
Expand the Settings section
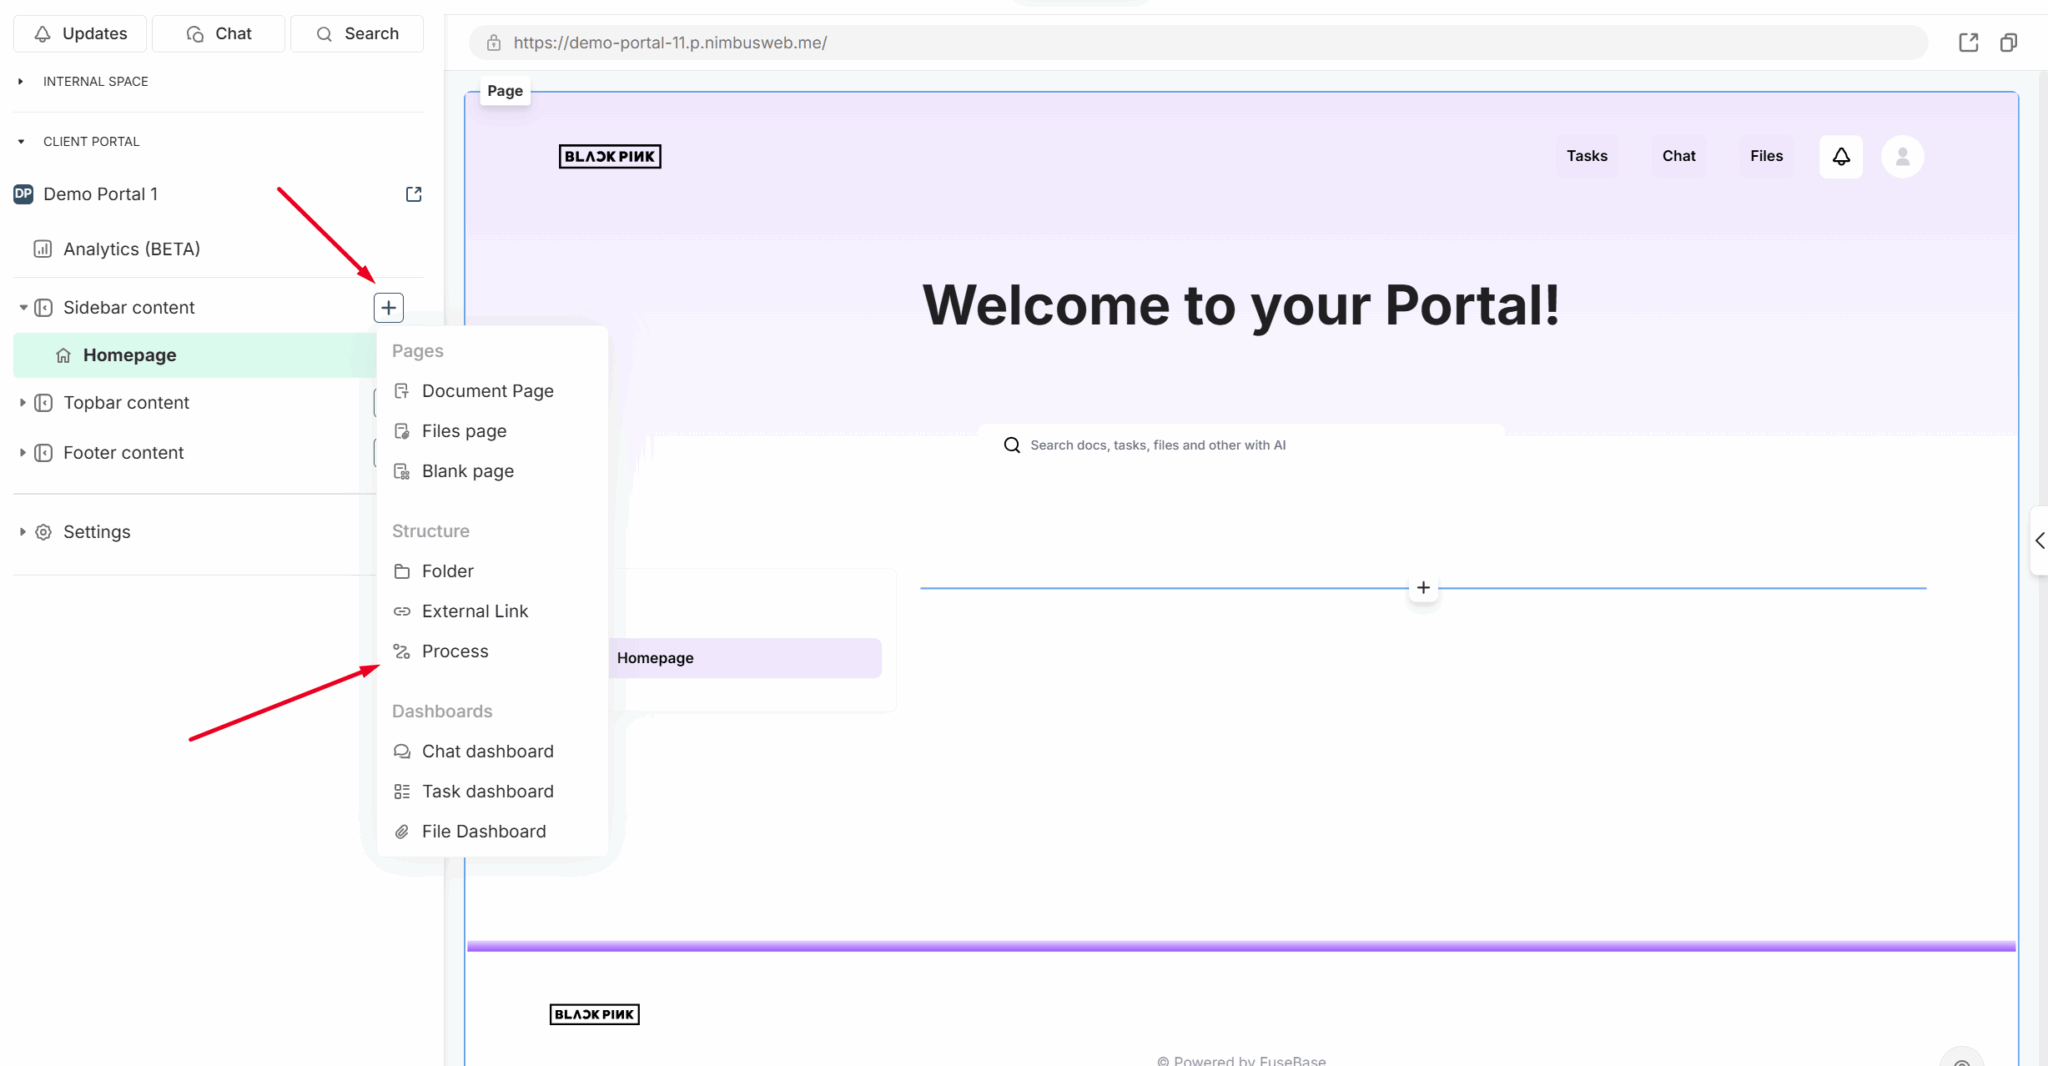[23, 531]
